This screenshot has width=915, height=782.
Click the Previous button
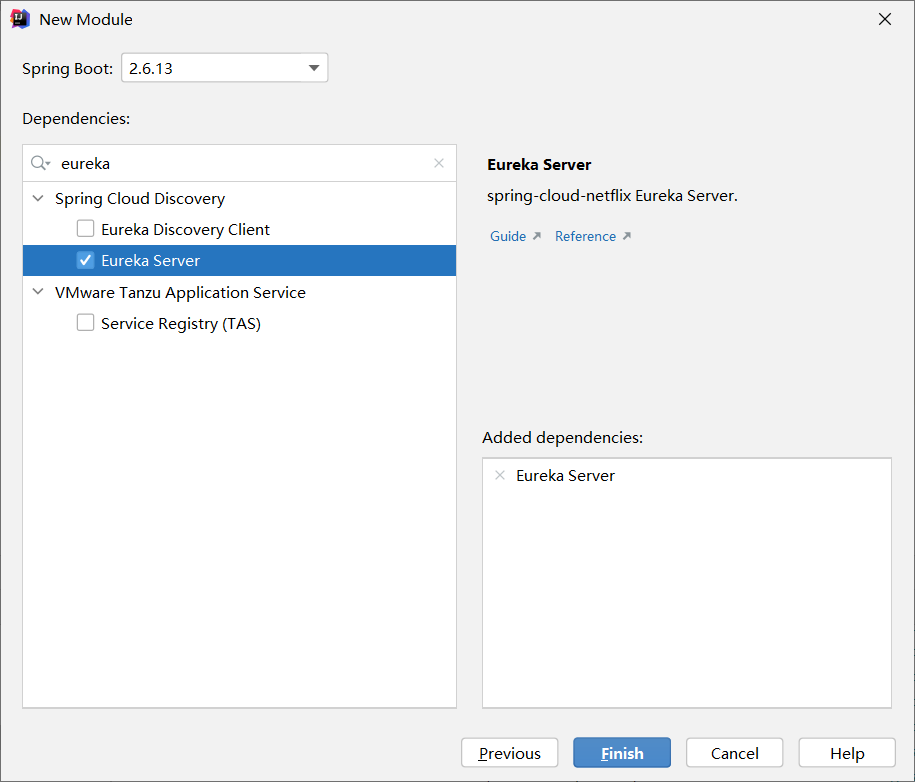click(x=509, y=753)
